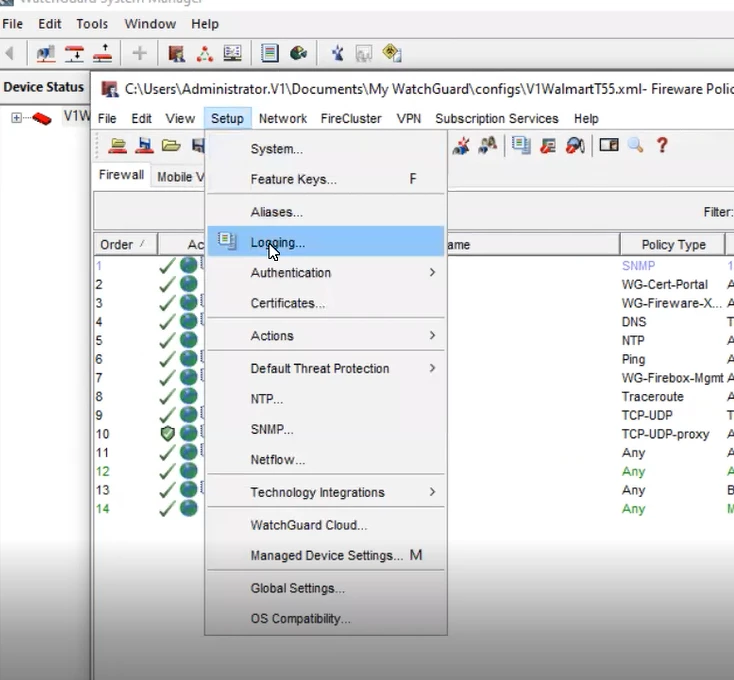Open the Network menu in Policy Manager
734x680 pixels.
(x=283, y=118)
